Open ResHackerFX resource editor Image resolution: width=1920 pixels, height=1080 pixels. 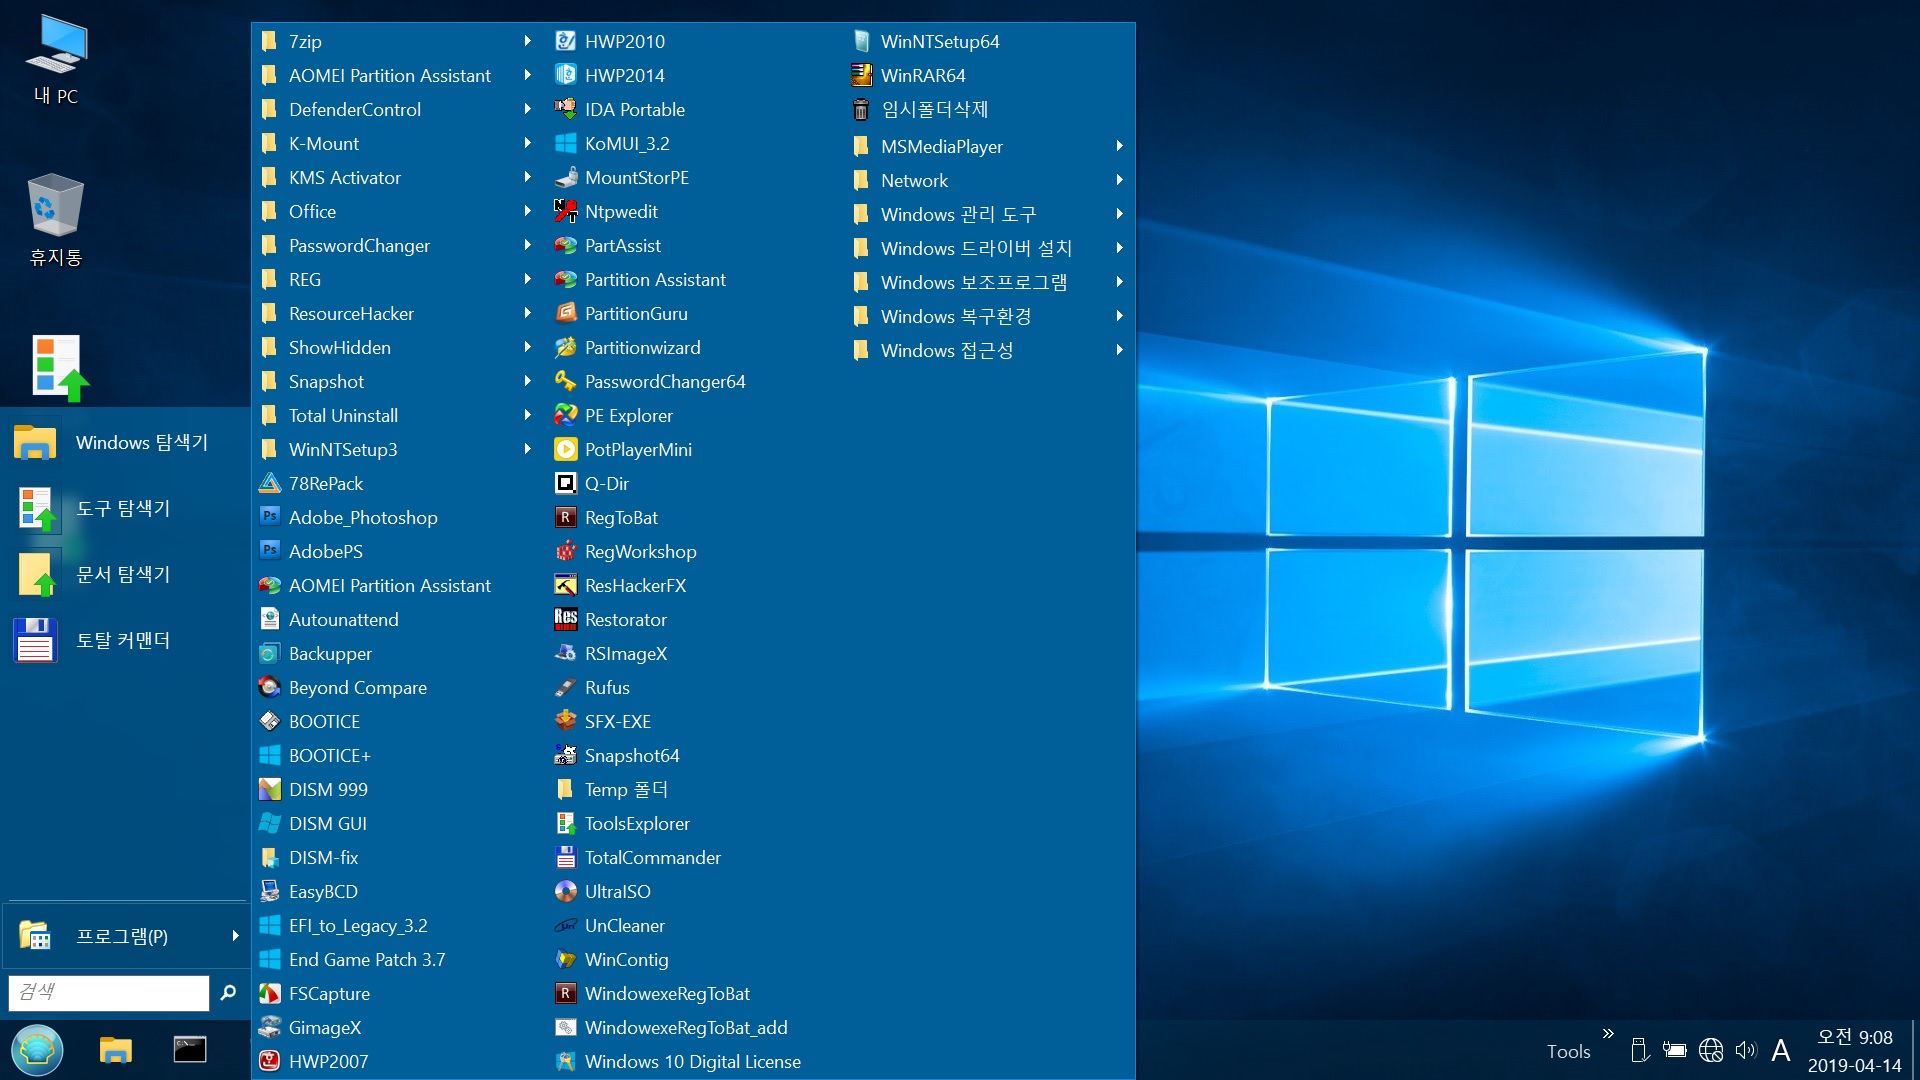pyautogui.click(x=637, y=585)
